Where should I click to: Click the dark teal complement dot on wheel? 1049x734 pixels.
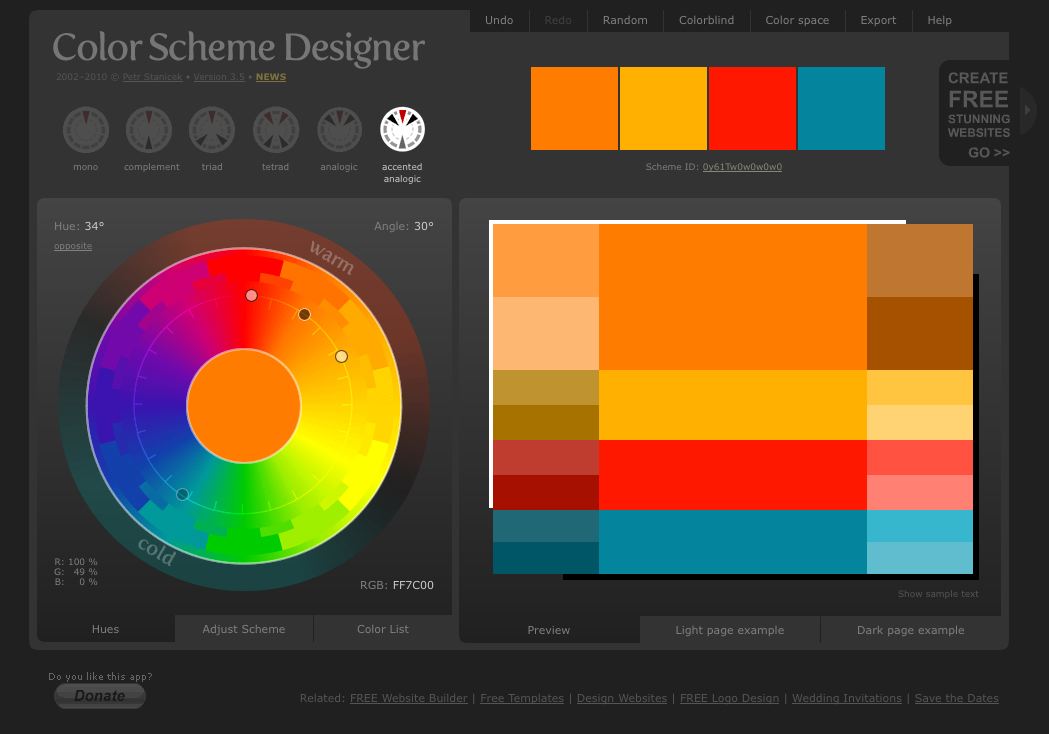pos(182,494)
